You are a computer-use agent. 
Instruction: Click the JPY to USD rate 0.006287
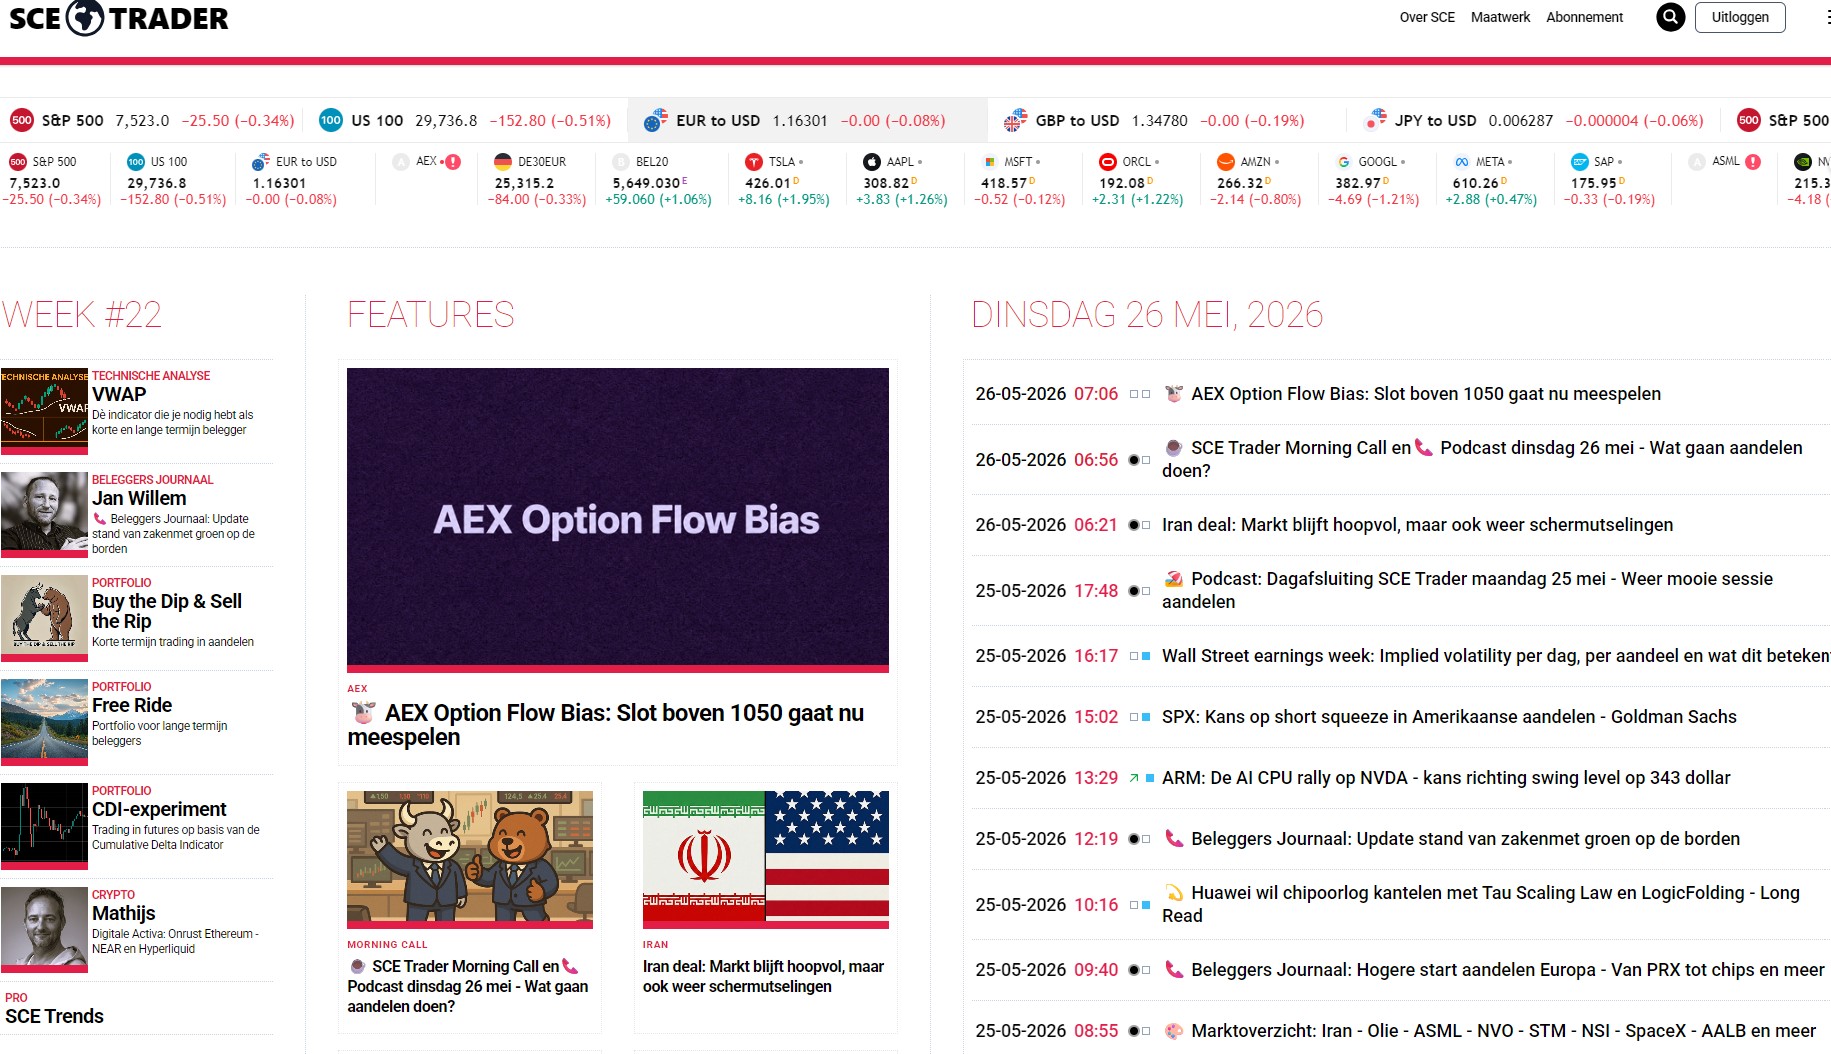[x=1520, y=121]
